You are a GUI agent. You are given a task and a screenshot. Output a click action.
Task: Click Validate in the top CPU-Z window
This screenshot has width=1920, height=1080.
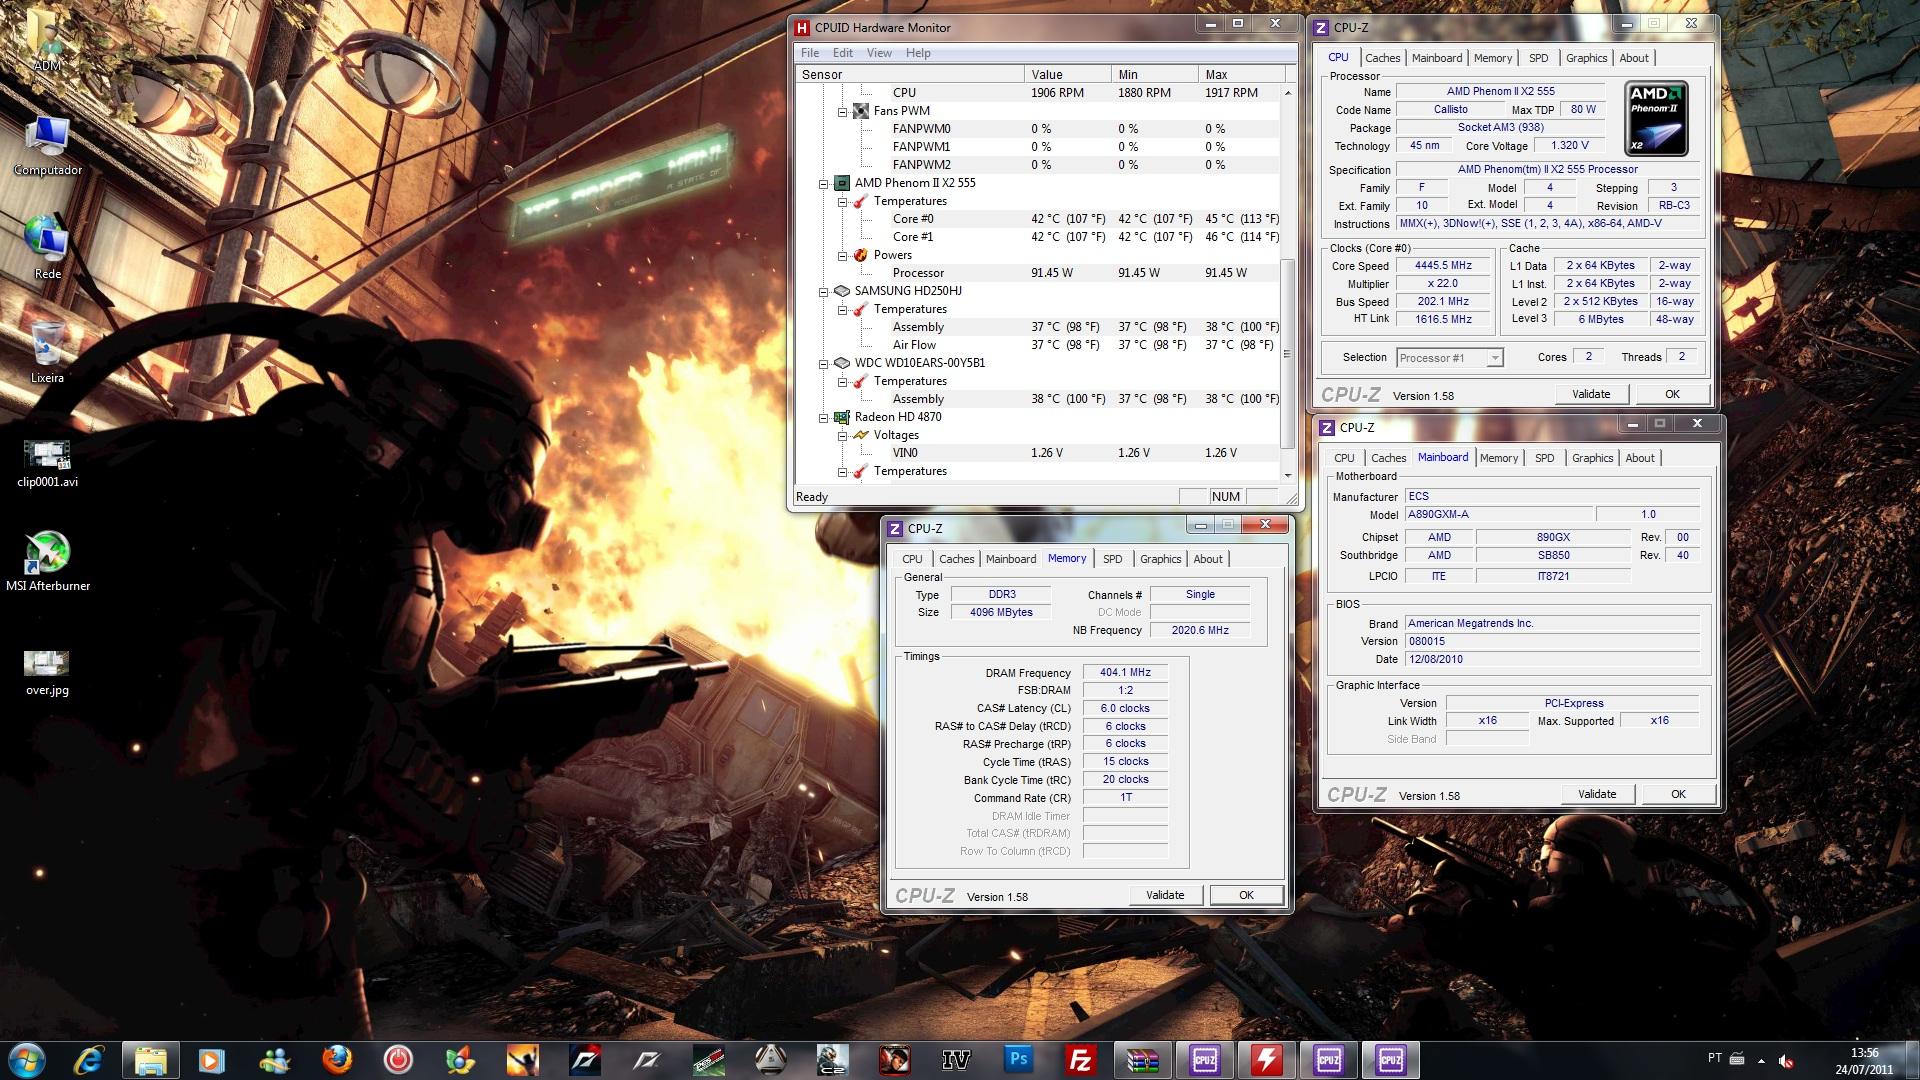[1591, 394]
